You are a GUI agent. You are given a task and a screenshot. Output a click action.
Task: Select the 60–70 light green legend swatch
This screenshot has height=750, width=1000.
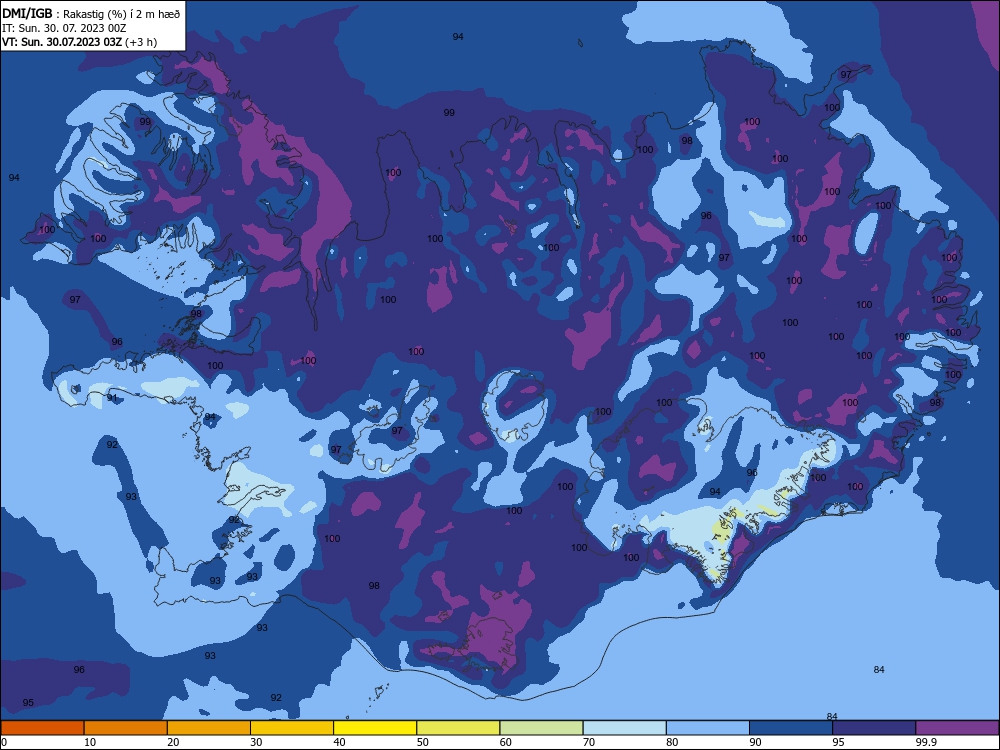[541, 728]
